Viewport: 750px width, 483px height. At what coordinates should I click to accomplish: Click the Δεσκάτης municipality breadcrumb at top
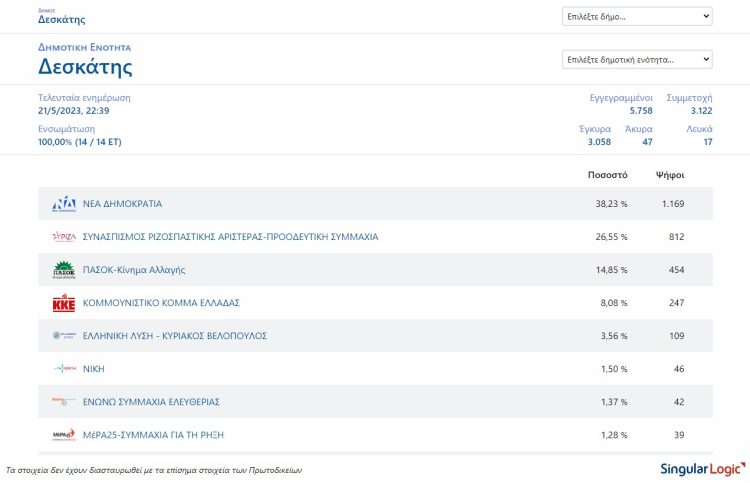coord(62,19)
